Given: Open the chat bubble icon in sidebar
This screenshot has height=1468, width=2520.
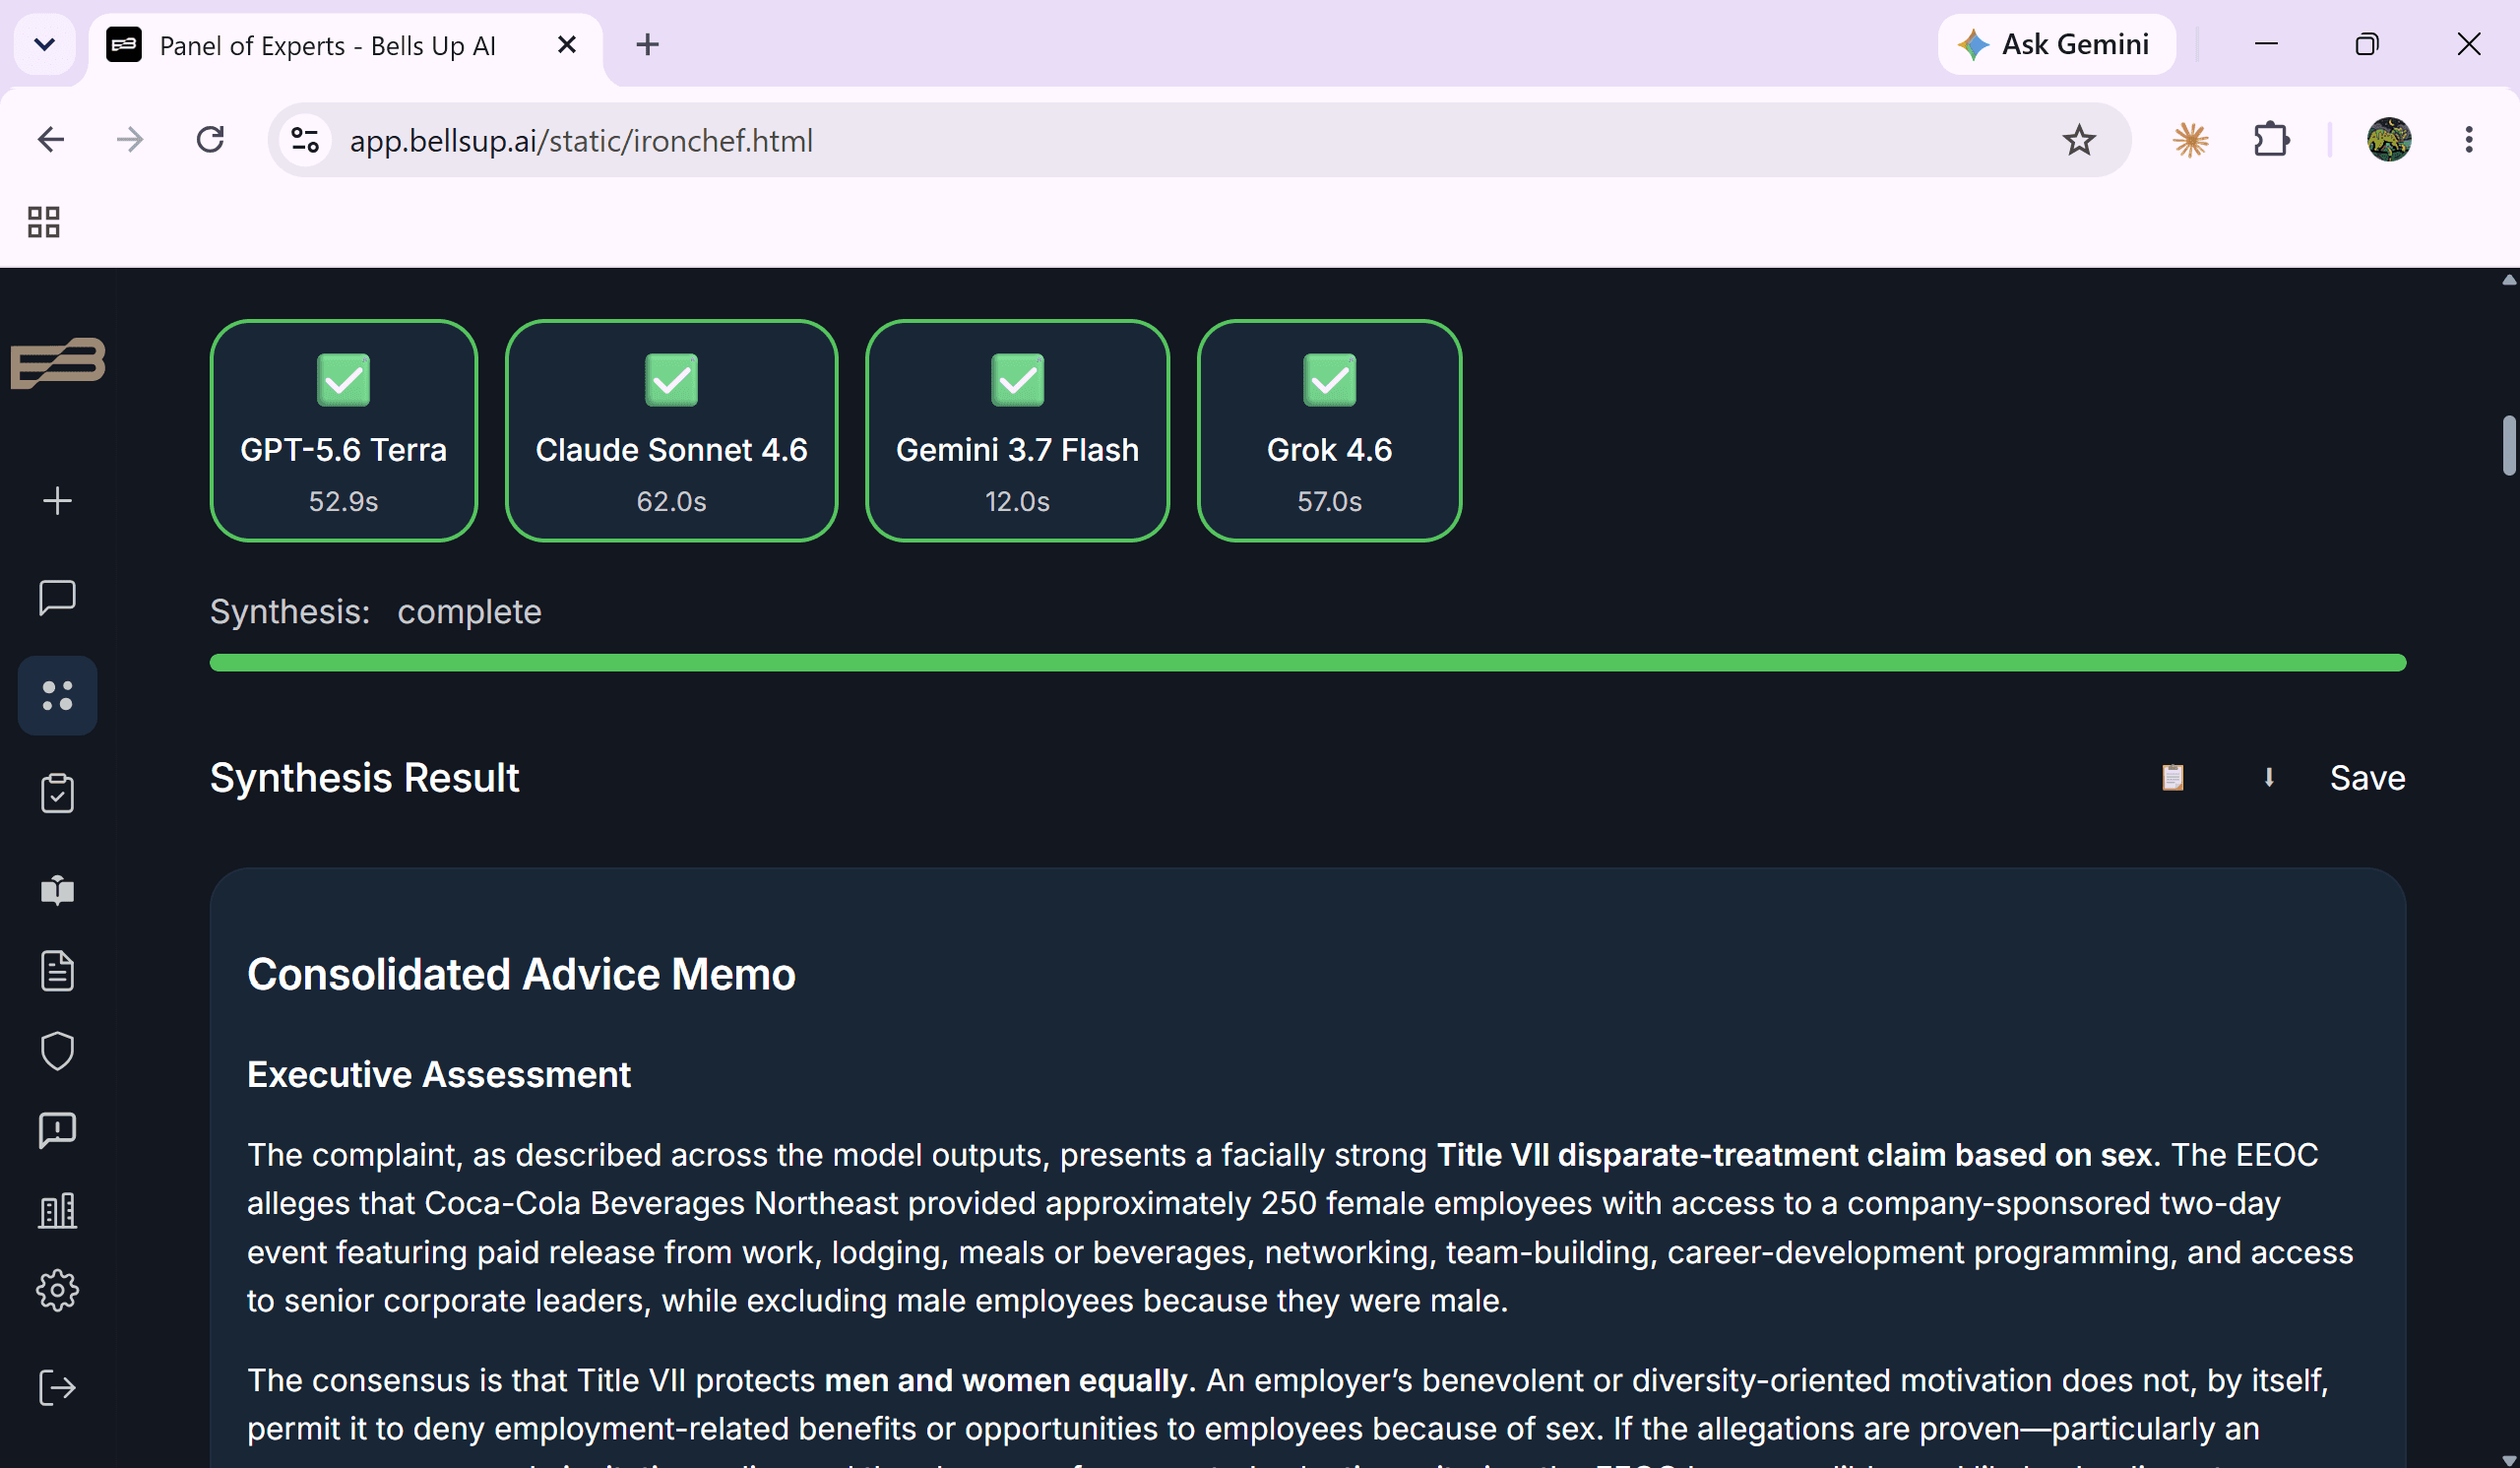Looking at the screenshot, I should pos(58,598).
